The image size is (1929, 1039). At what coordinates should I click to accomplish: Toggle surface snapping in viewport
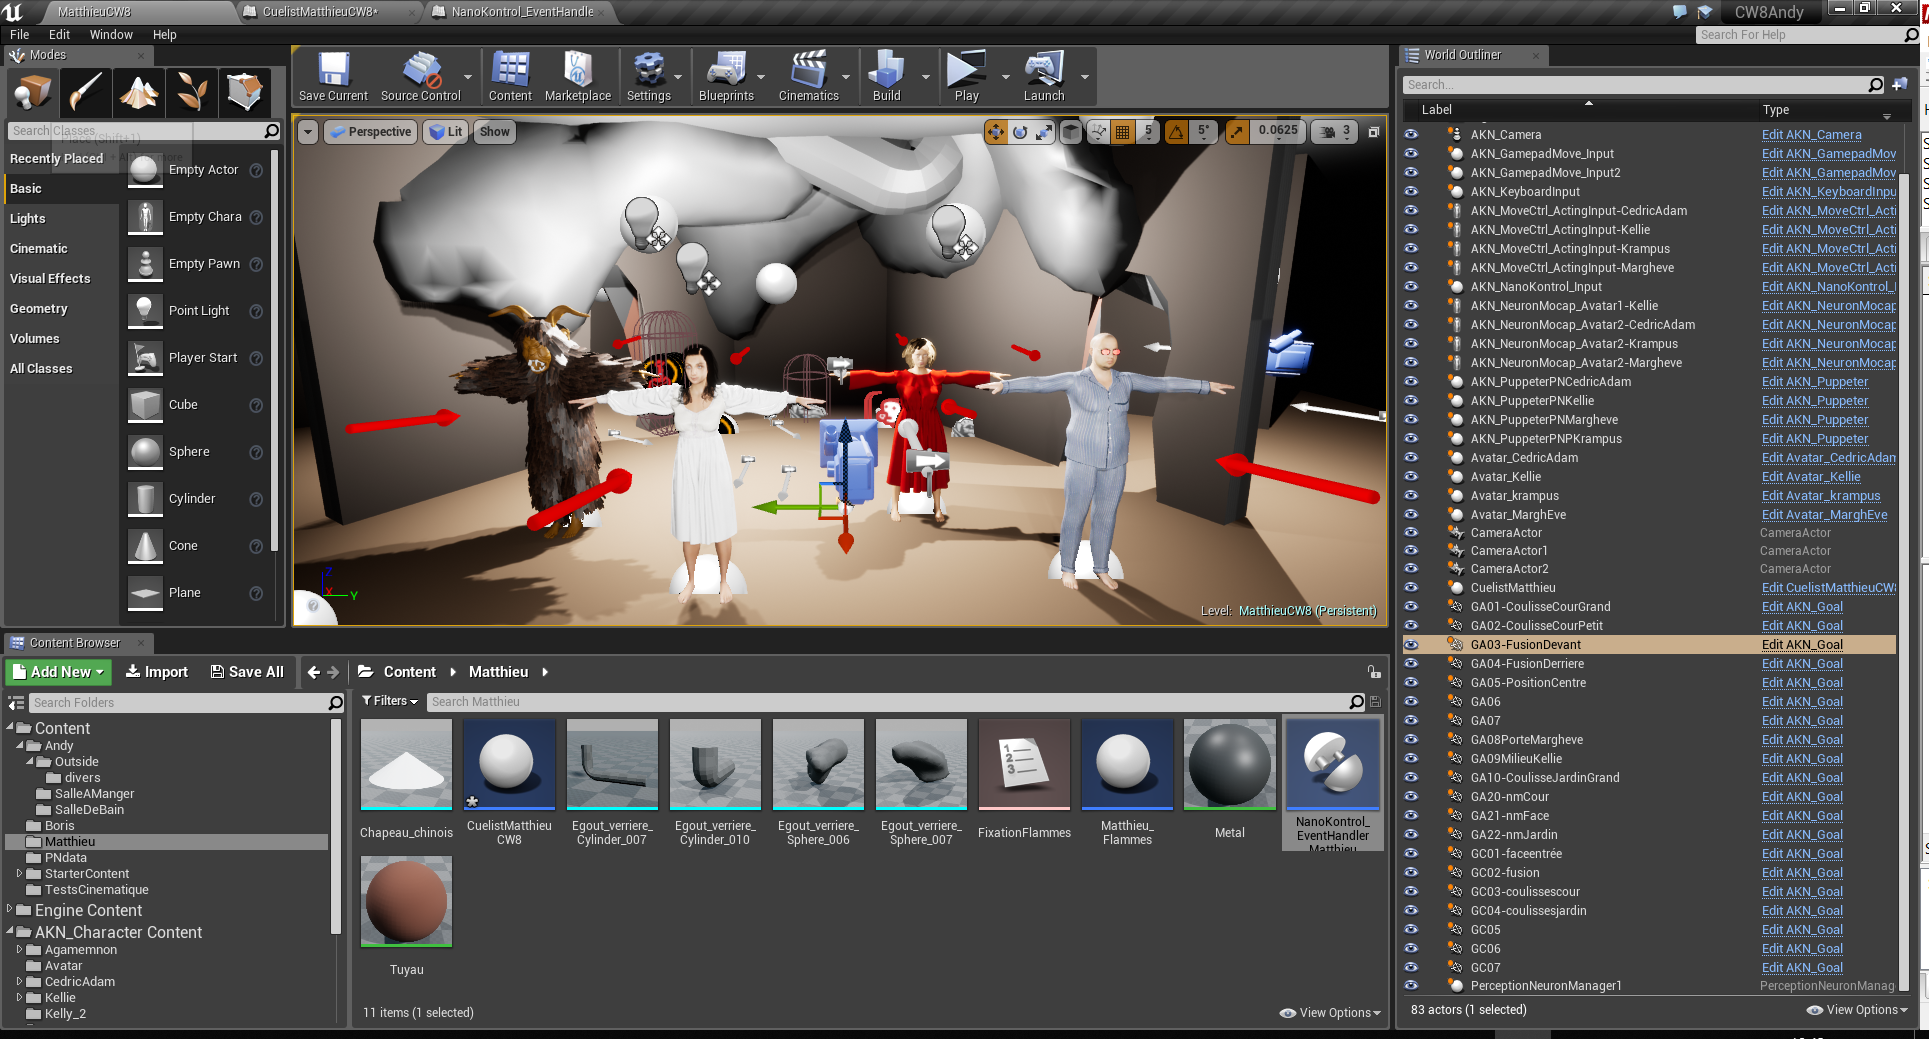(x=1098, y=132)
